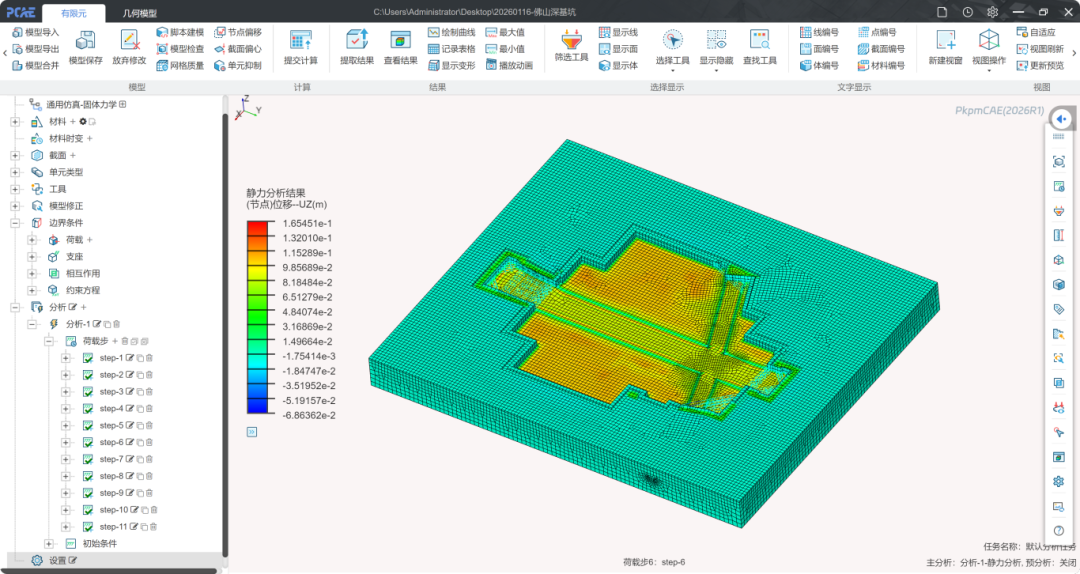The height and width of the screenshot is (574, 1080).
Task: Switch to the 有限元 tab
Action: coord(74,12)
